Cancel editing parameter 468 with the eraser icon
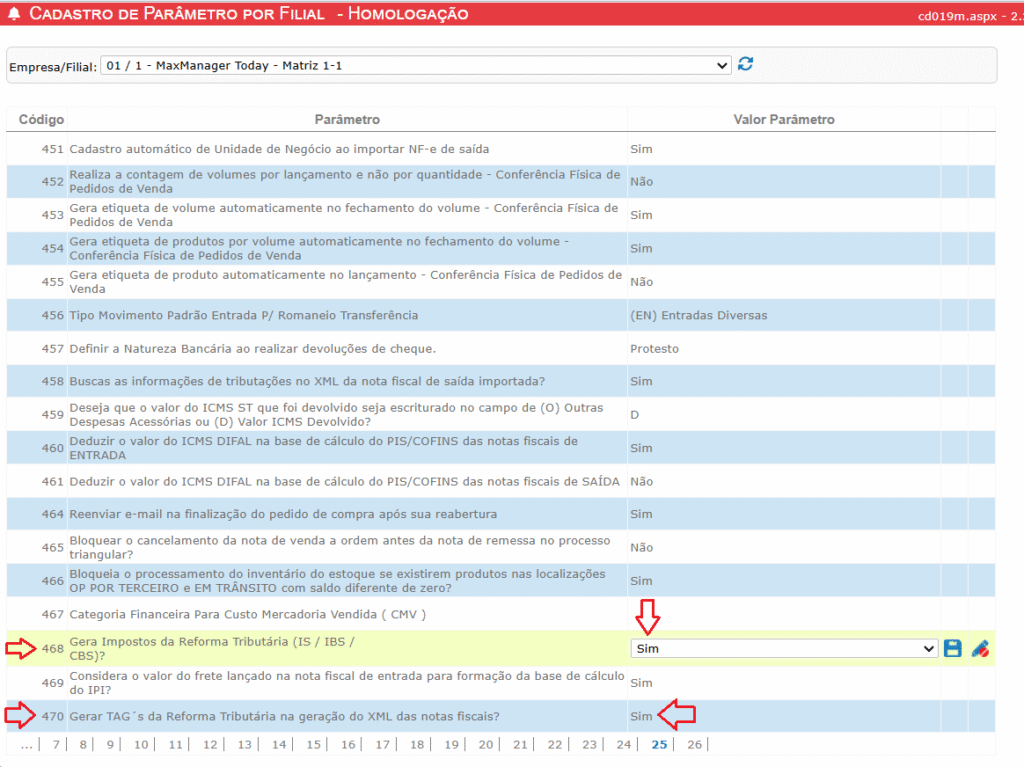1024x767 pixels. pos(980,648)
